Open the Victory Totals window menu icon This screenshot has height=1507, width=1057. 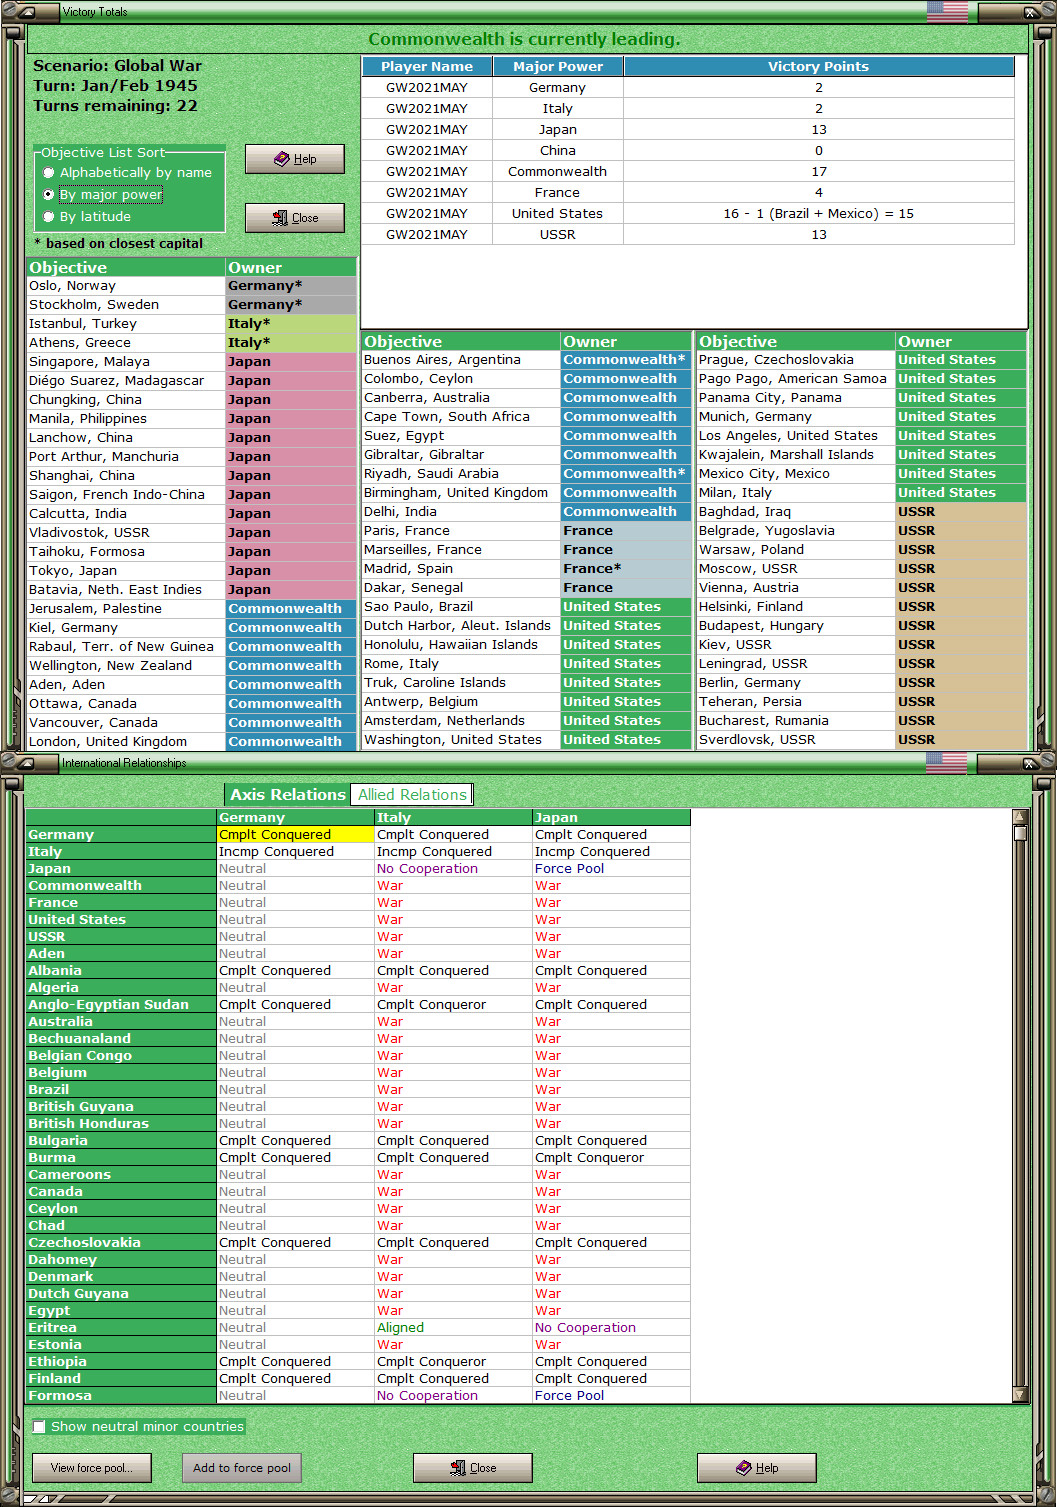point(26,12)
